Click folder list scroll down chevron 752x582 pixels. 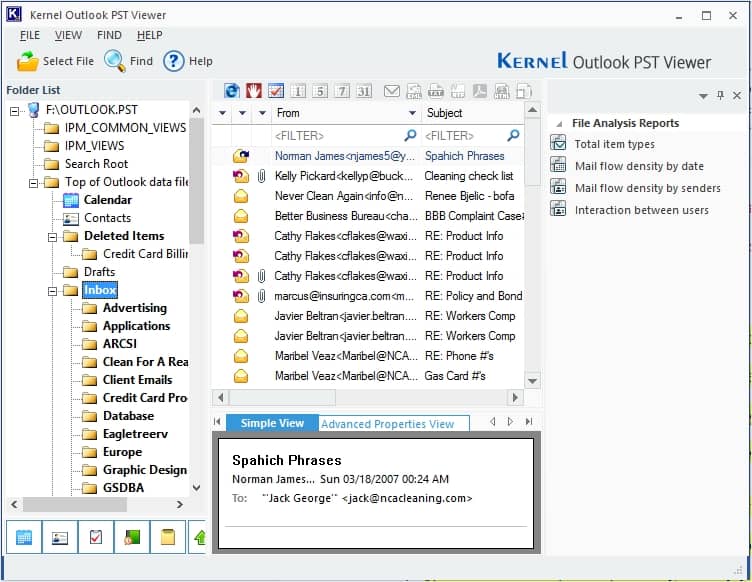point(196,488)
